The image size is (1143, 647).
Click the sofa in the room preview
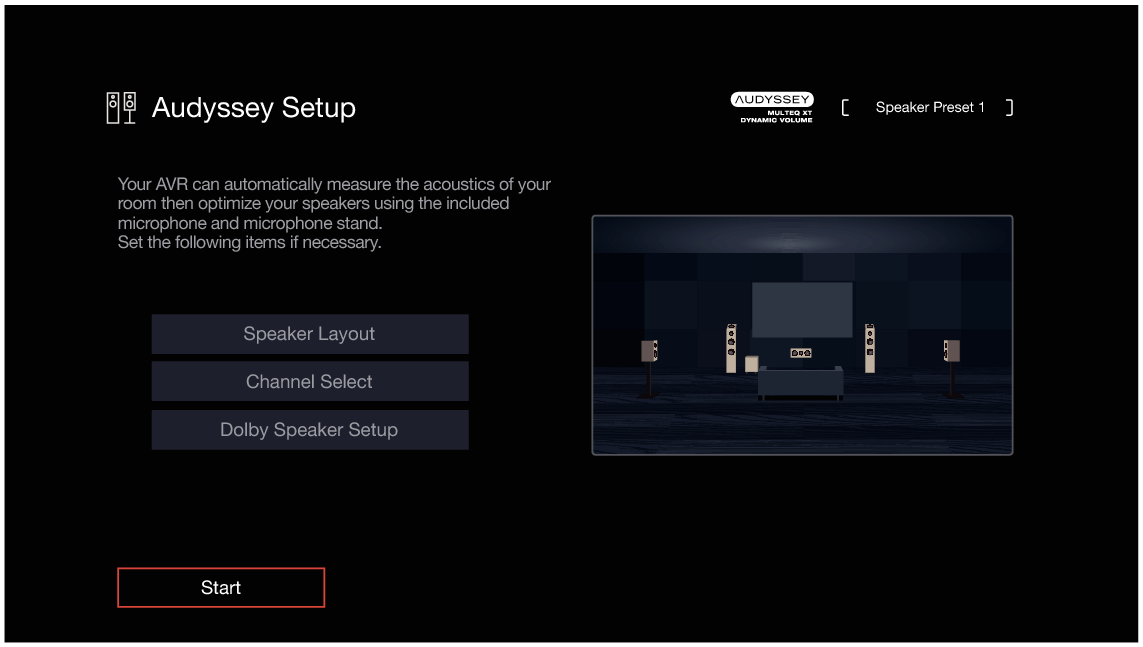click(801, 382)
